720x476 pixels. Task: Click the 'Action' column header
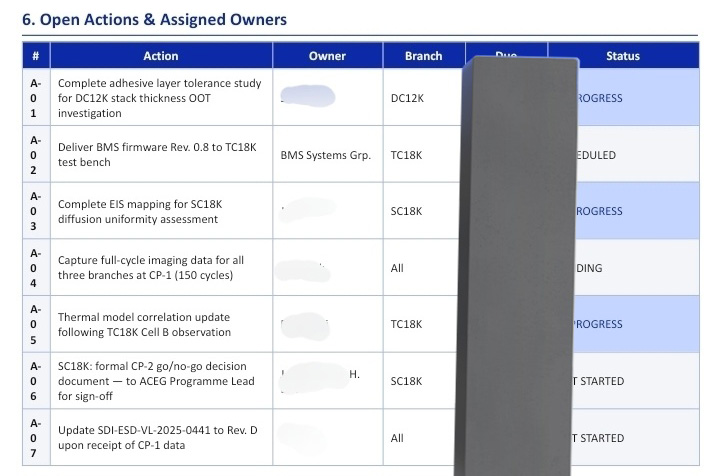click(160, 56)
